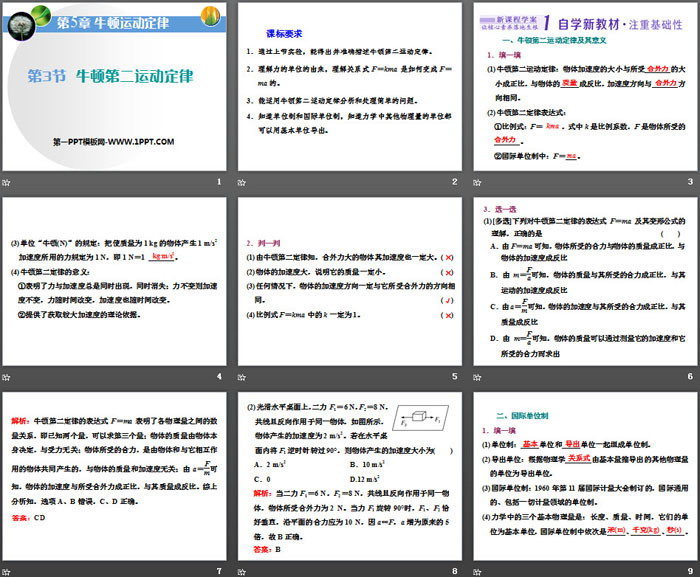The width and height of the screenshot is (700, 577).
Task: Click the star icon under slide 1
Action: click(9, 181)
